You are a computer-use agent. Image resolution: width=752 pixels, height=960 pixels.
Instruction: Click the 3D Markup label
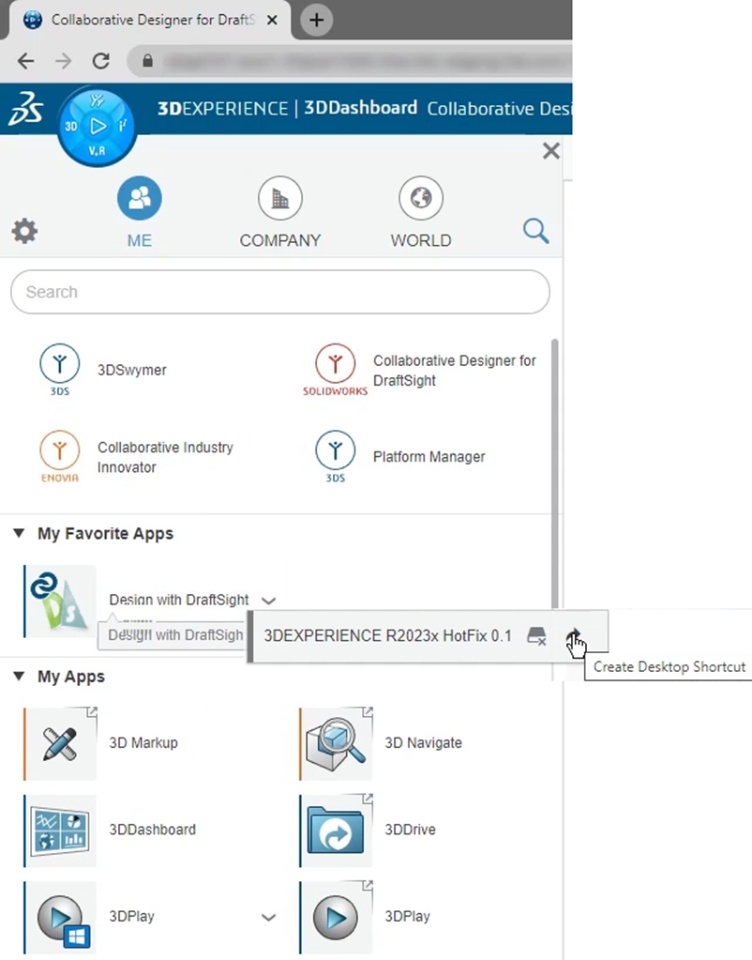click(x=143, y=743)
